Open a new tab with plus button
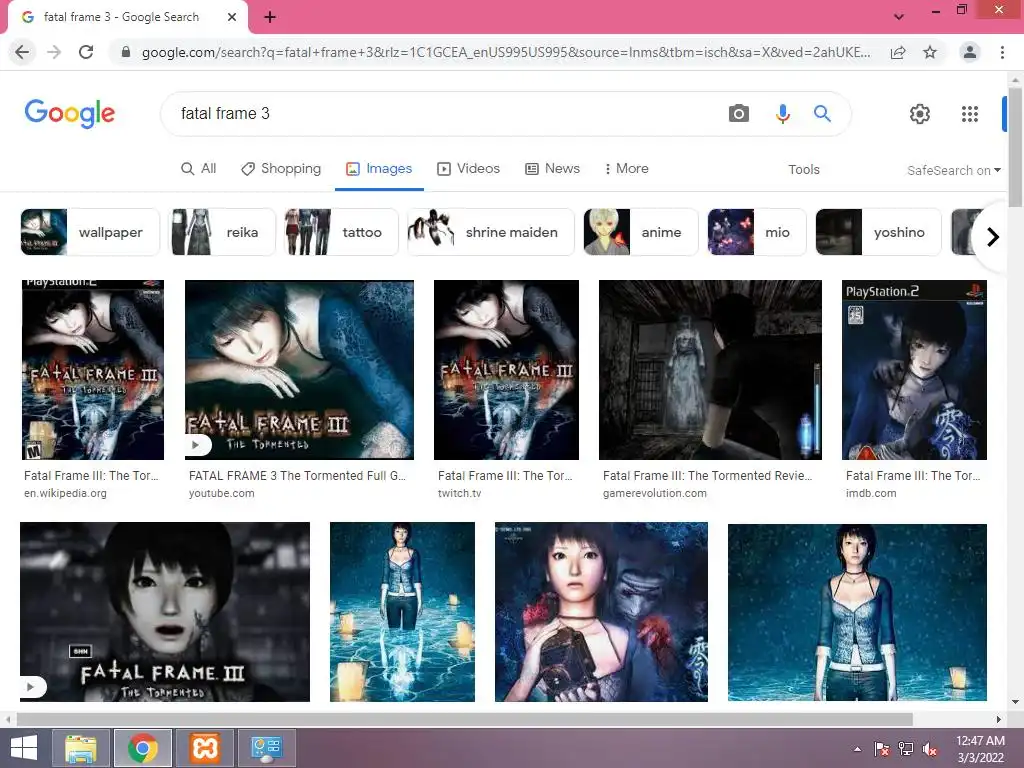1024x768 pixels. coord(270,18)
